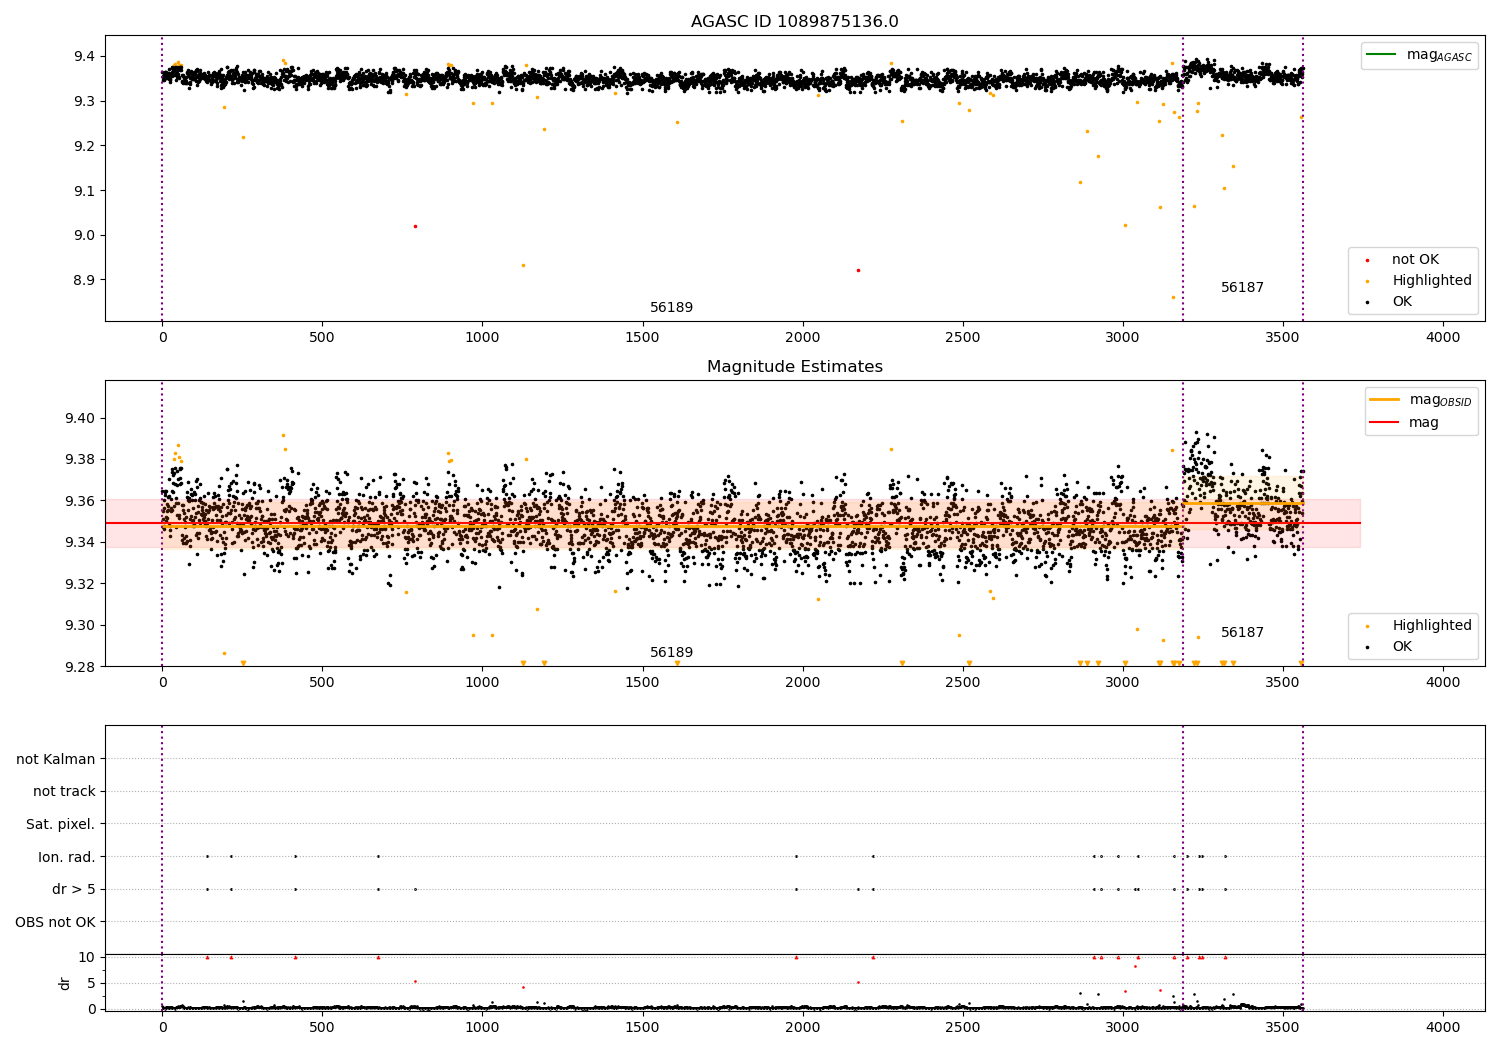Image resolution: width=1500 pixels, height=1050 pixels.
Task: Click the '56189' annotation in the top plot
Action: 671,307
